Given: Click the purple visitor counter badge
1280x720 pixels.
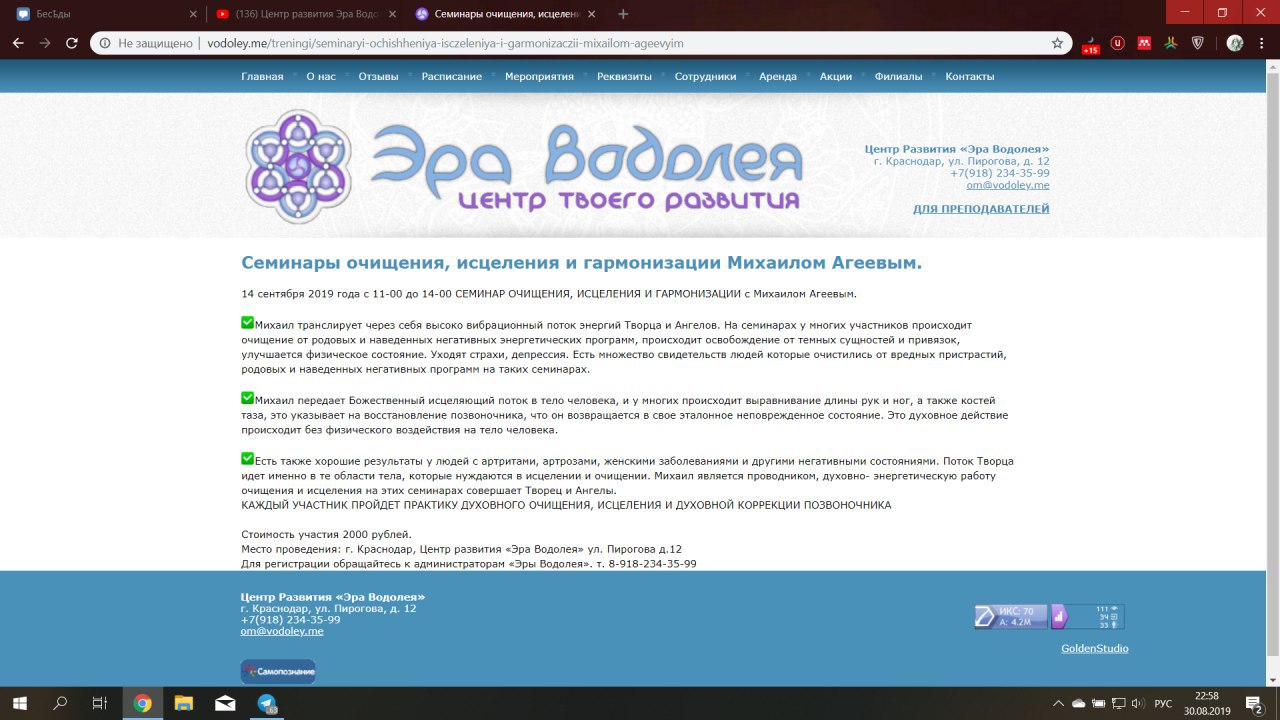Looking at the screenshot, I should 1087,616.
